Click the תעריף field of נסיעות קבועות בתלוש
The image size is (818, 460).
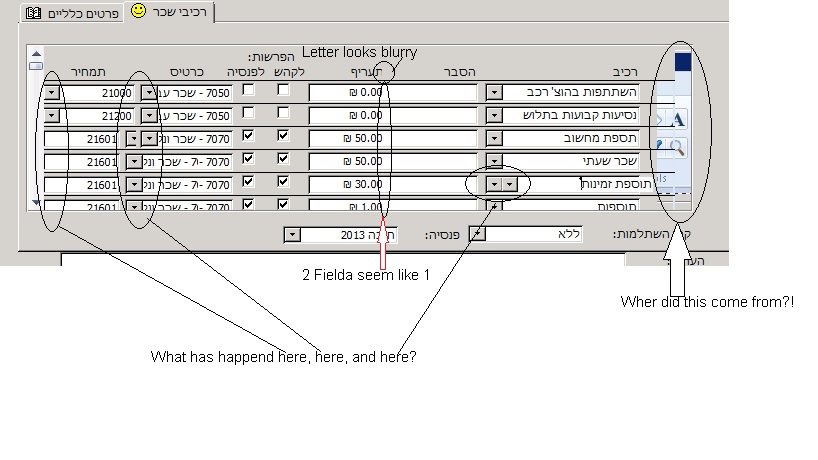(x=347, y=116)
